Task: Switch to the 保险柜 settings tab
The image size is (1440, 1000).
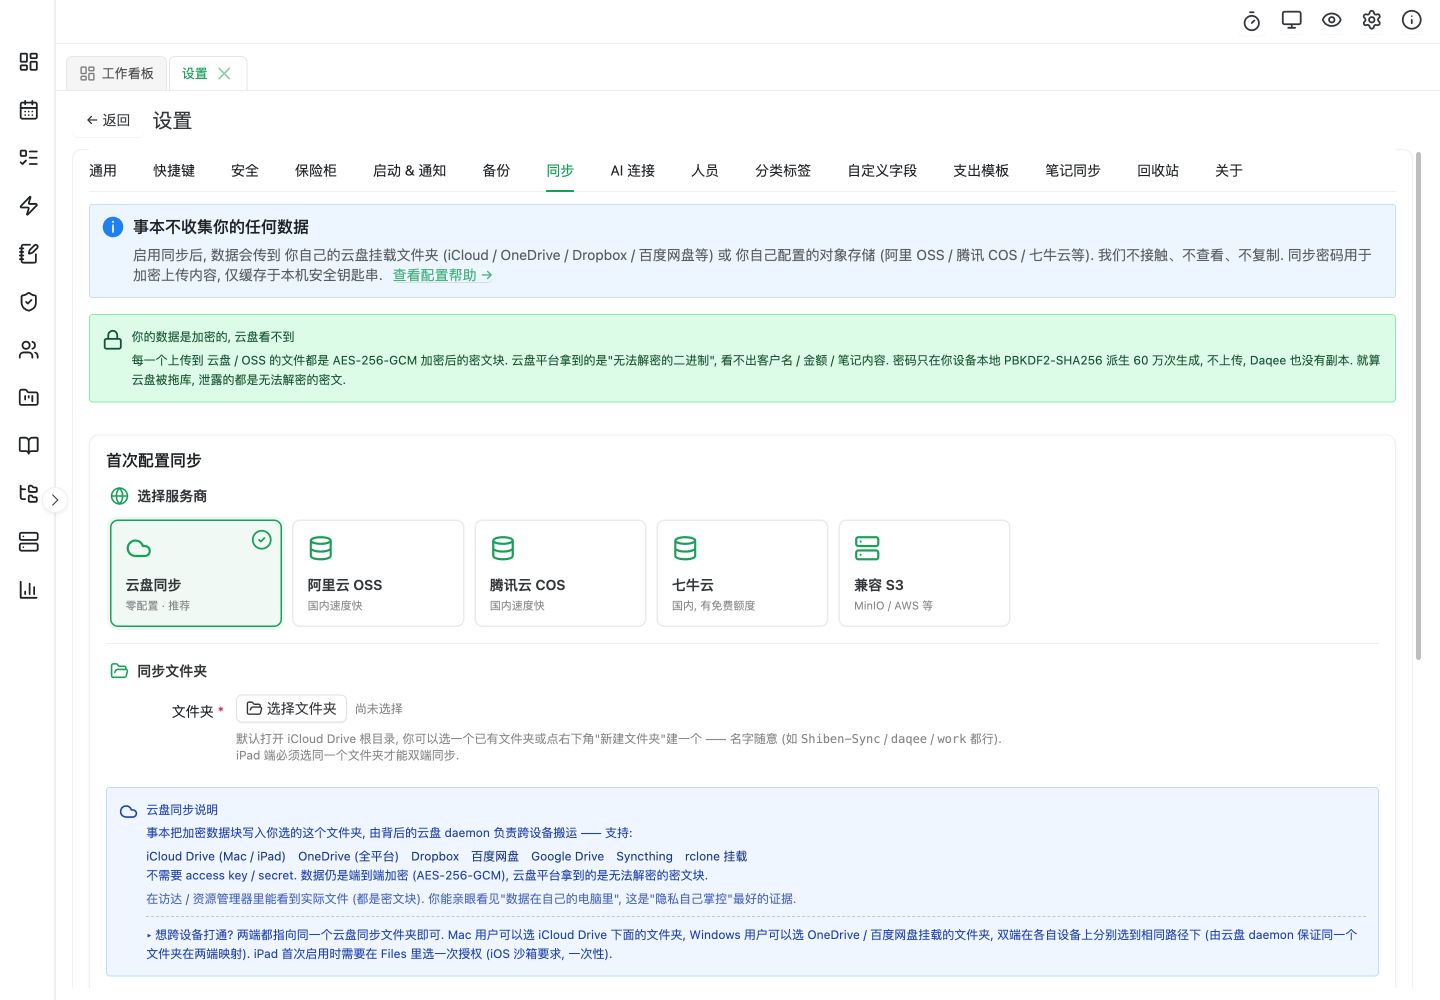Action: [316, 171]
